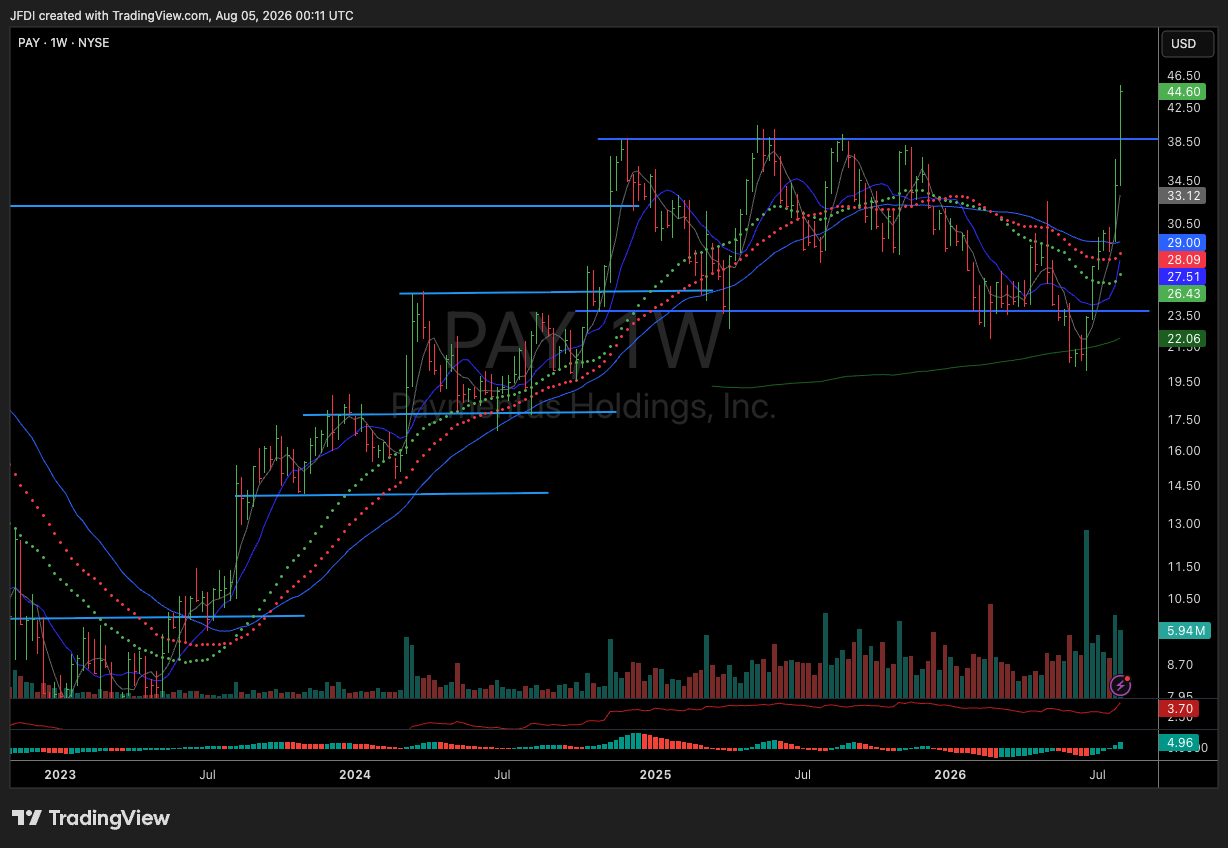Viewport: 1228px width, 848px height.
Task: Click the red 3.70 indicator value
Action: tap(1178, 708)
